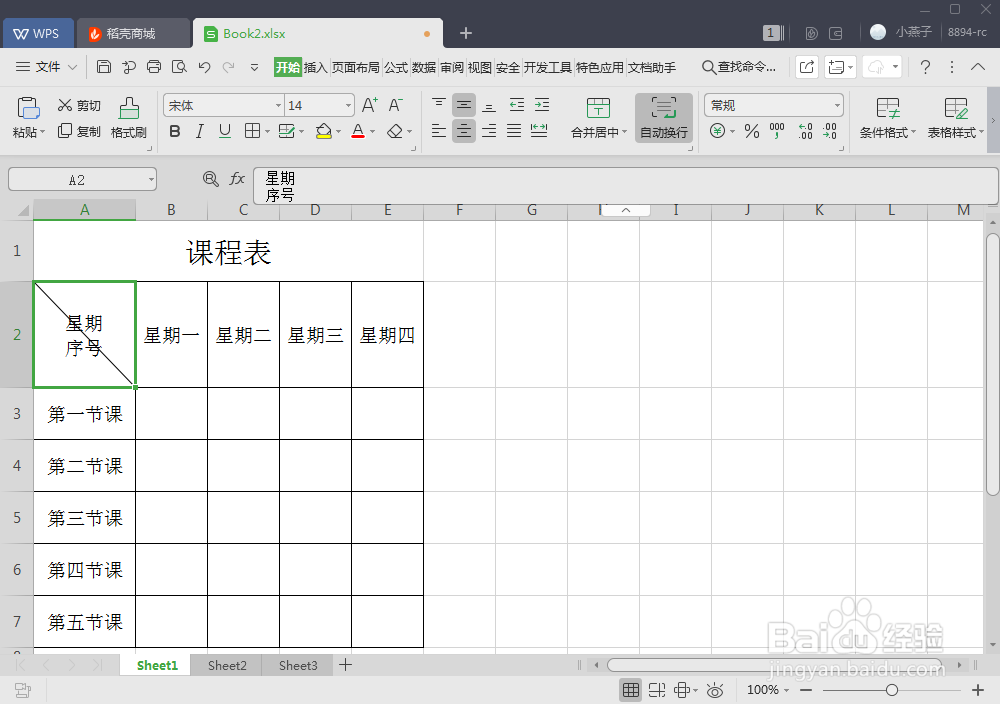Apply fill color bucket
The width and height of the screenshot is (1000, 704).
pyautogui.click(x=324, y=131)
